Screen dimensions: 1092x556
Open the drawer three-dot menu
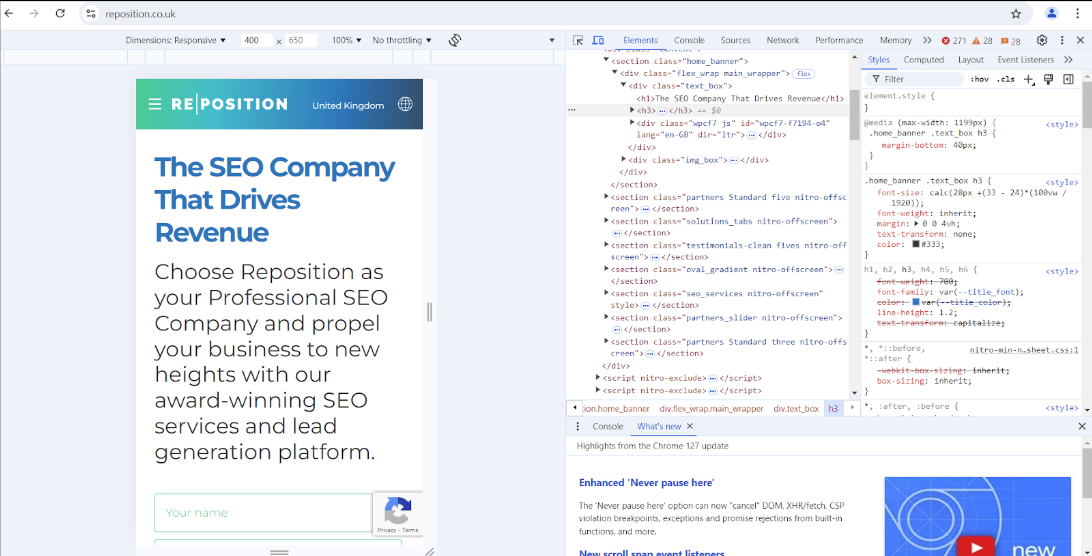click(577, 426)
